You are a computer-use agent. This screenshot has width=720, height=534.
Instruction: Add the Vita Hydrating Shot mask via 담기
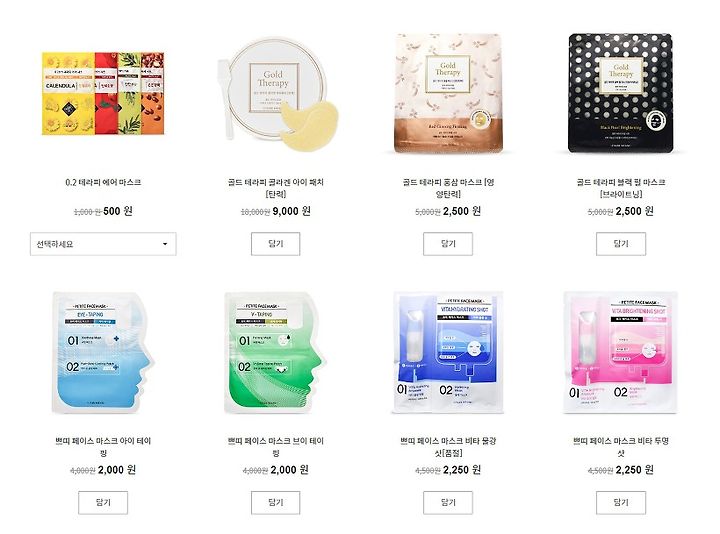448,503
